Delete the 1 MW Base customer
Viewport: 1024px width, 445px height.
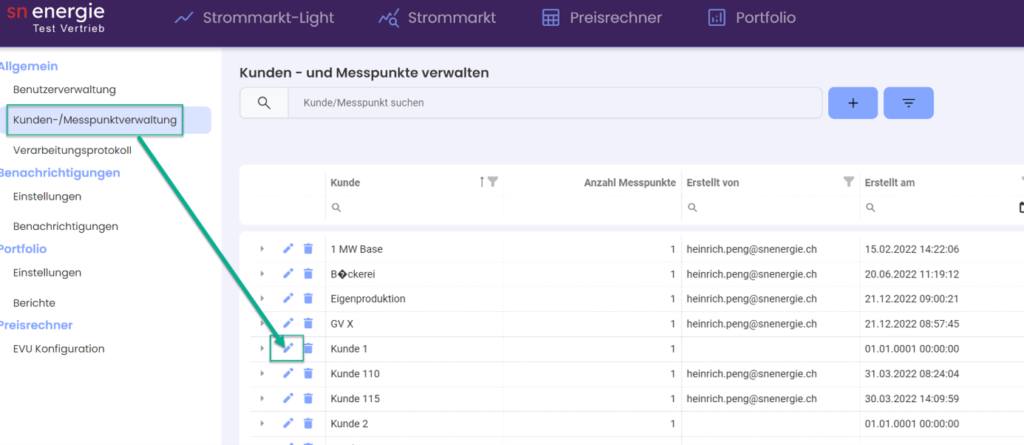click(x=308, y=248)
